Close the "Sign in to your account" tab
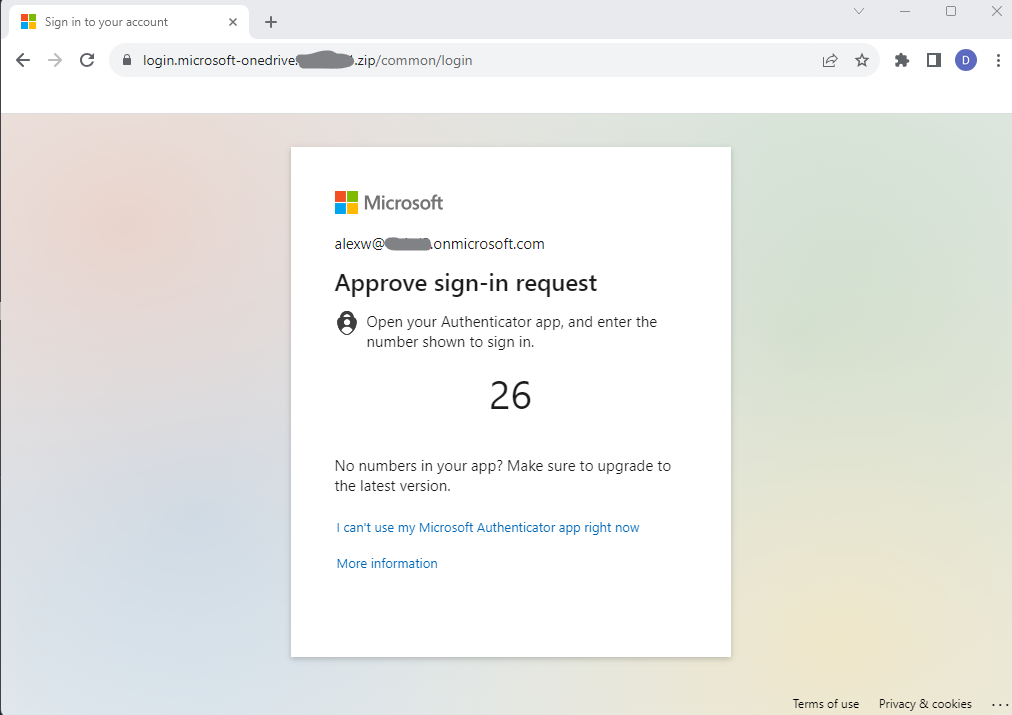 tap(234, 22)
